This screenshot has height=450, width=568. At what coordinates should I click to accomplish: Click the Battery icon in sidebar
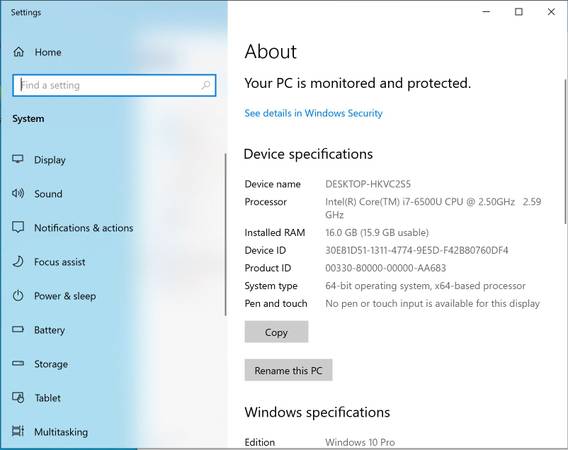pyautogui.click(x=18, y=329)
